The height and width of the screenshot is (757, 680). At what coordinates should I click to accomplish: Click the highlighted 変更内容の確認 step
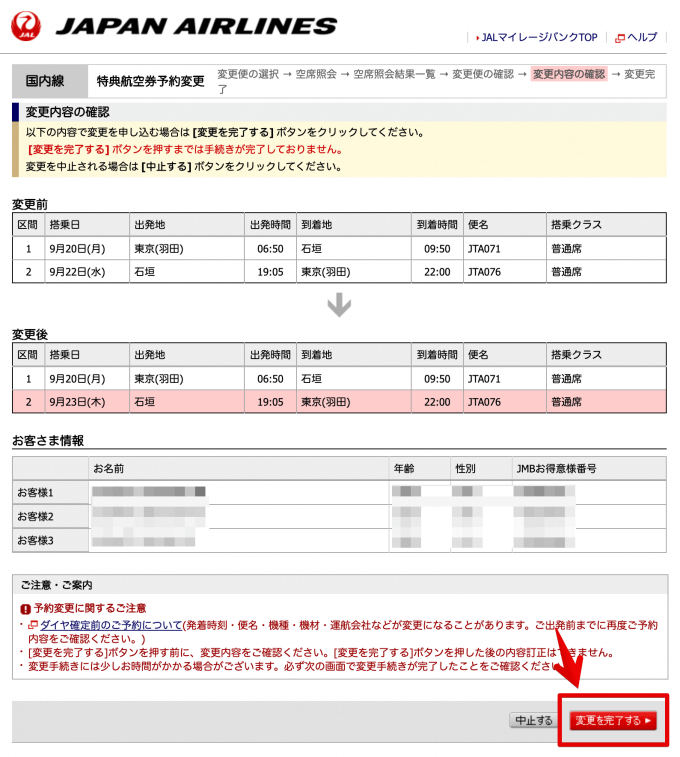coord(569,74)
